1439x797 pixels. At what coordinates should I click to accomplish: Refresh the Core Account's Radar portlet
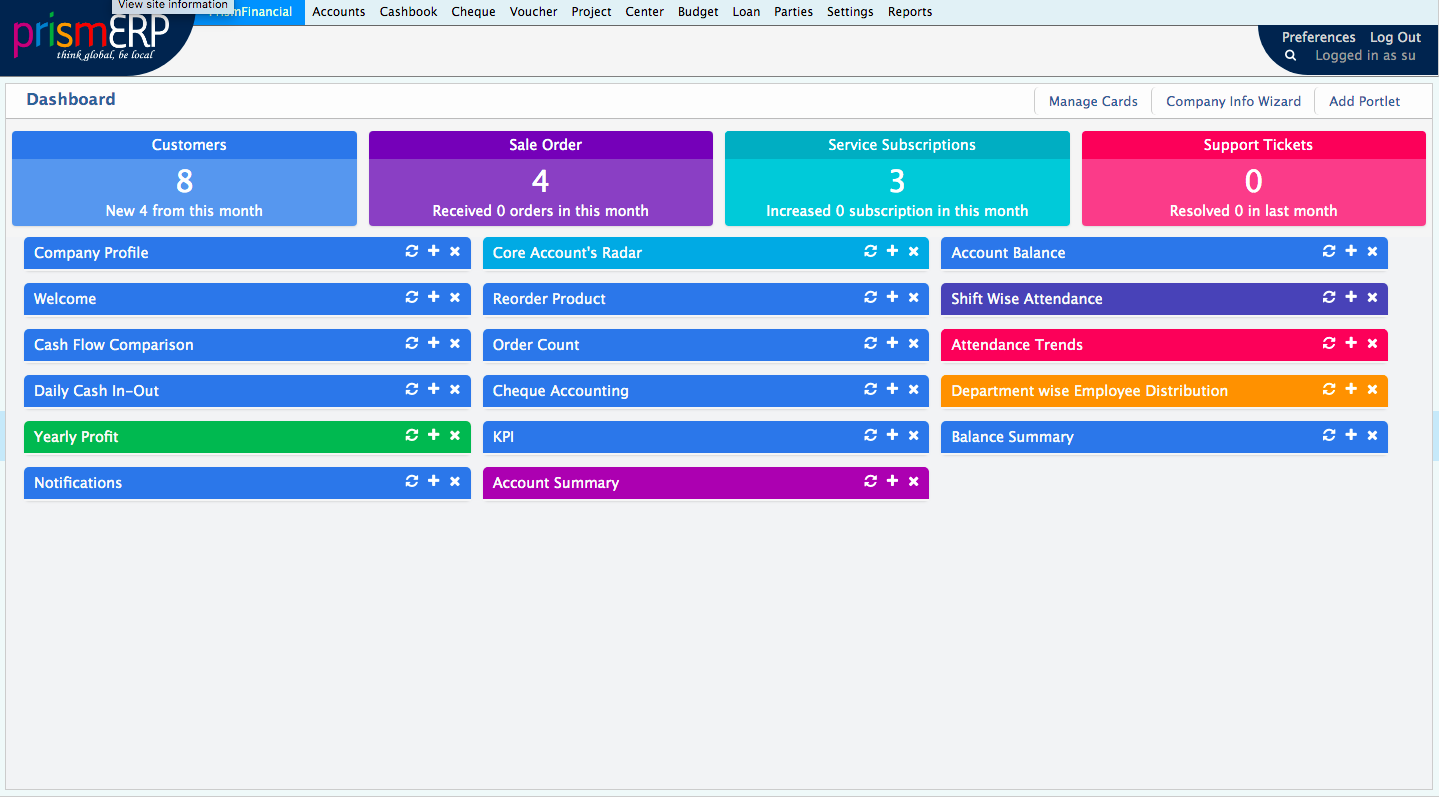click(870, 252)
